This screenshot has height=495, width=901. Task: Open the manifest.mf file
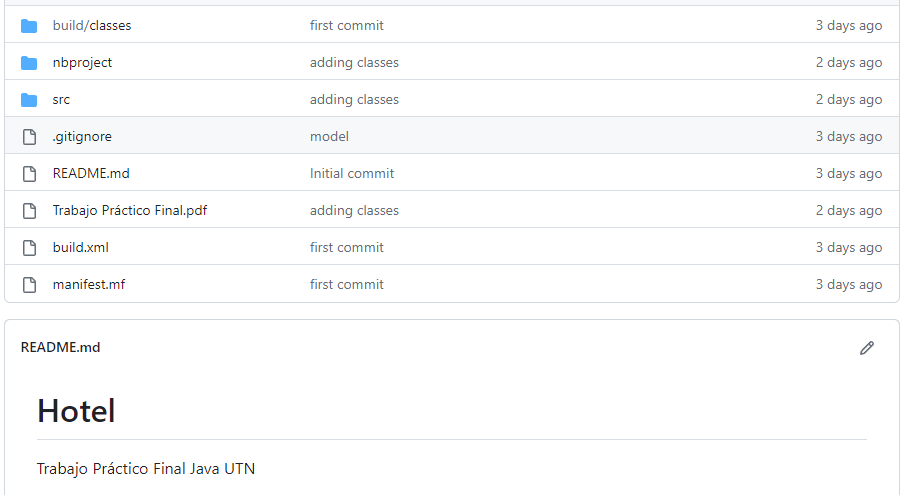[89, 285]
